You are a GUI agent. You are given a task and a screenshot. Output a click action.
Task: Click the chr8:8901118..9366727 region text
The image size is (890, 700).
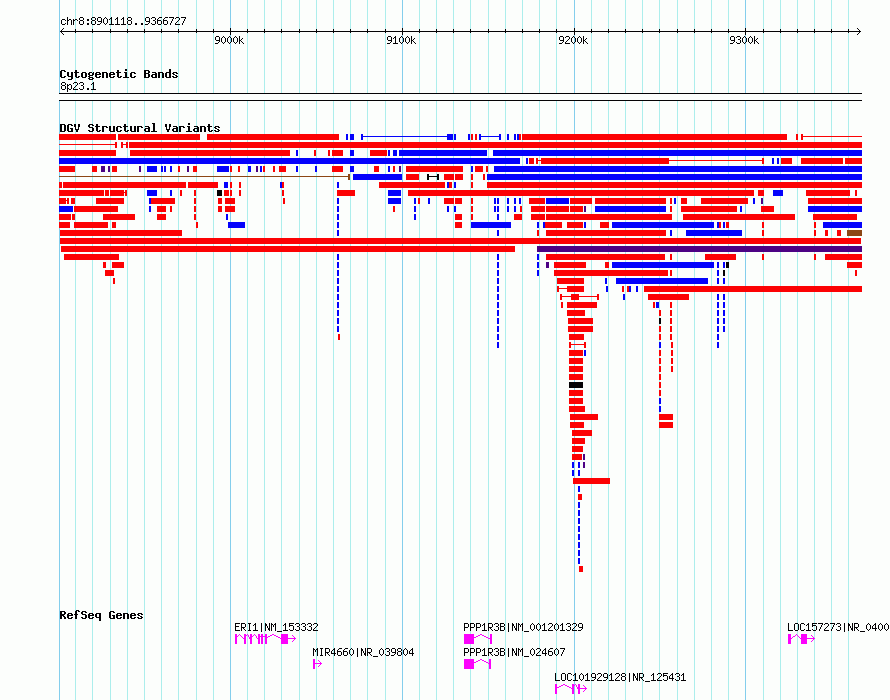tap(123, 21)
